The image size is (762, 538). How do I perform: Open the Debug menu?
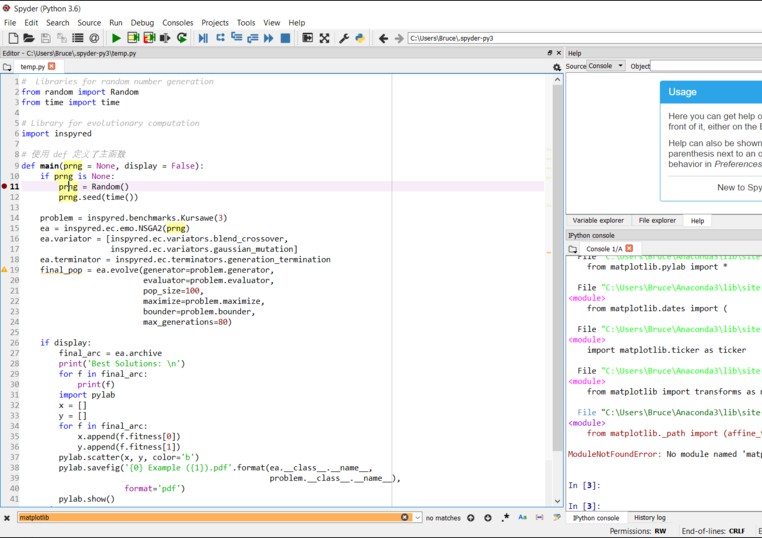click(x=142, y=22)
